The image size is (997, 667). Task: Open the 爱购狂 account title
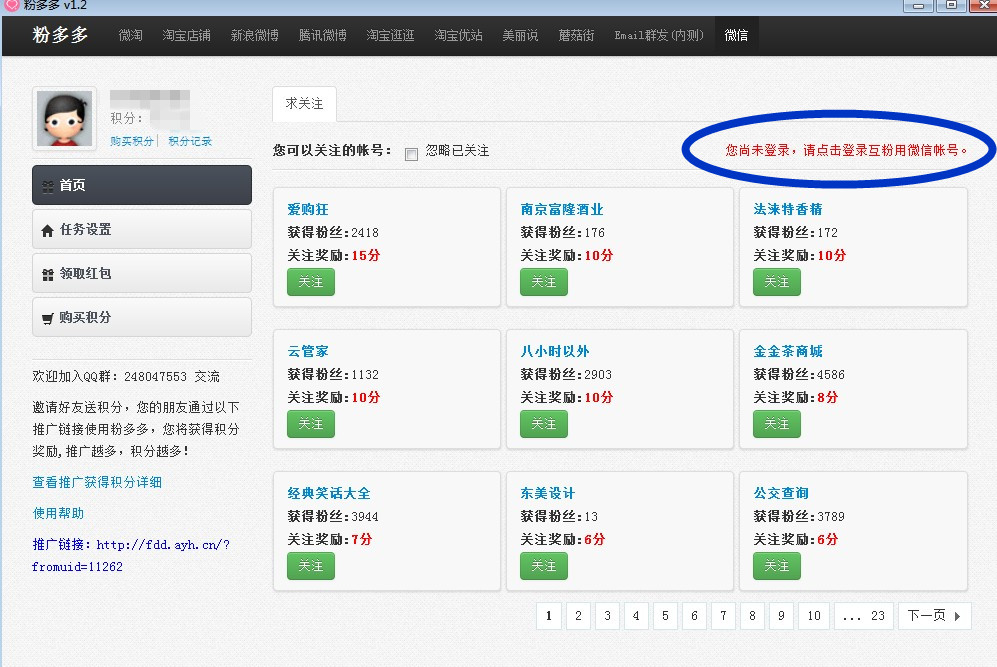[x=308, y=209]
